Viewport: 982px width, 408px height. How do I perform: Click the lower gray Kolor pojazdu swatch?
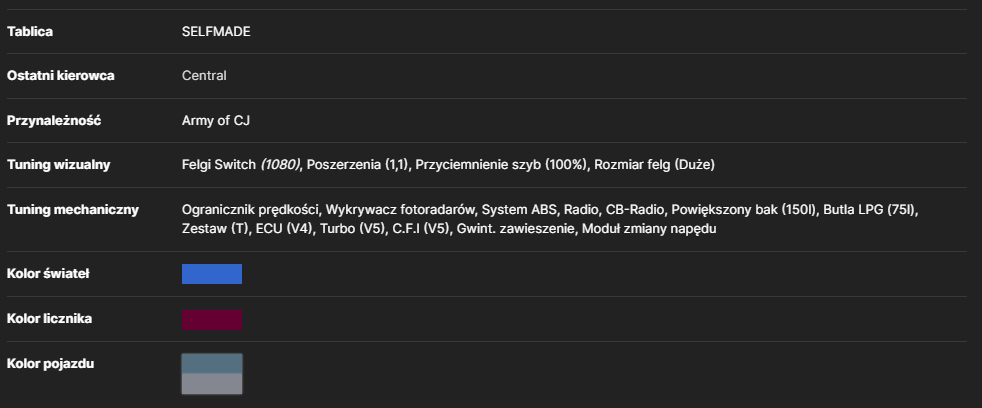[212, 384]
